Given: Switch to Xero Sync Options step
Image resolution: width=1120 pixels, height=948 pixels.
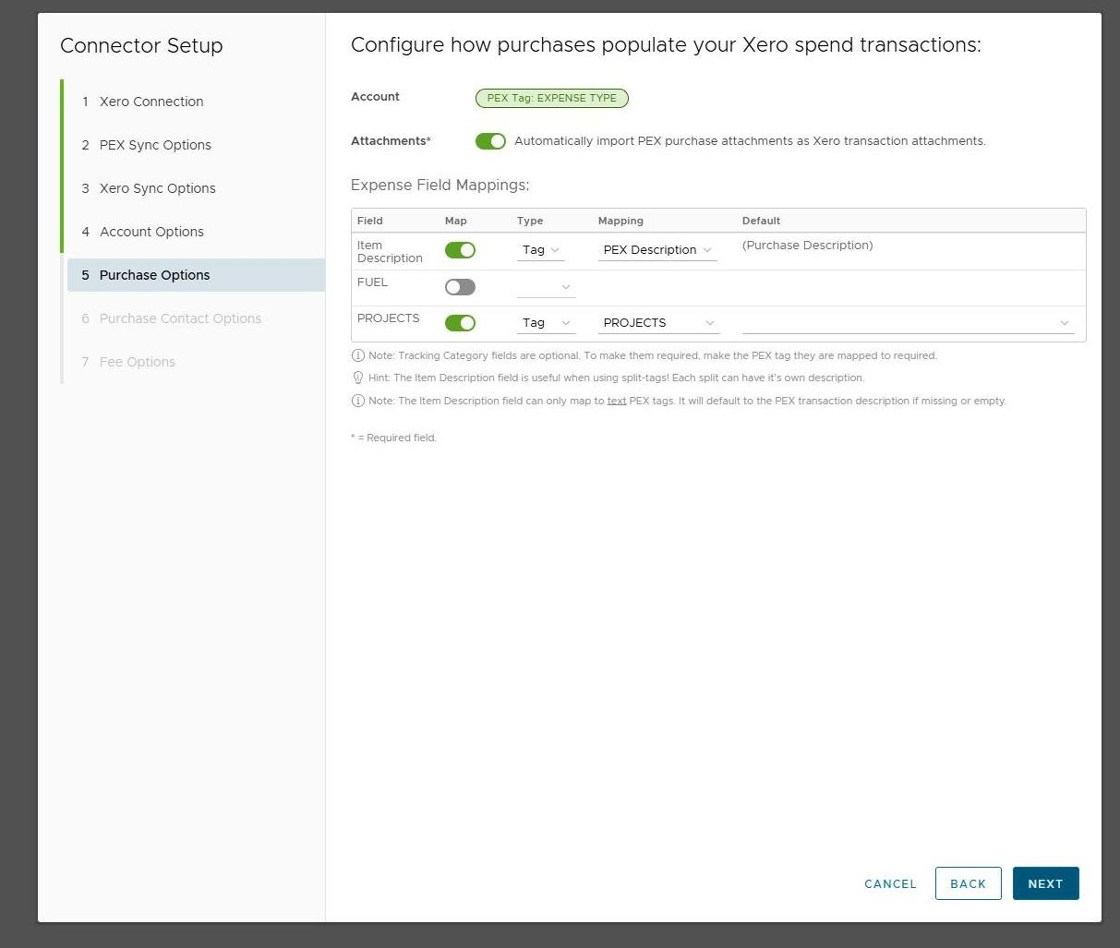Looking at the screenshot, I should click(157, 188).
